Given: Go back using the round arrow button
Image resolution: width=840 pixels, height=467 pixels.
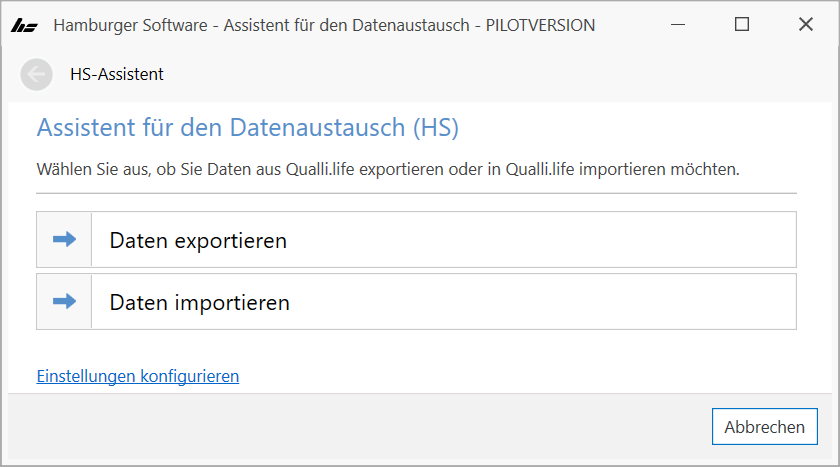Looking at the screenshot, I should click(36, 74).
